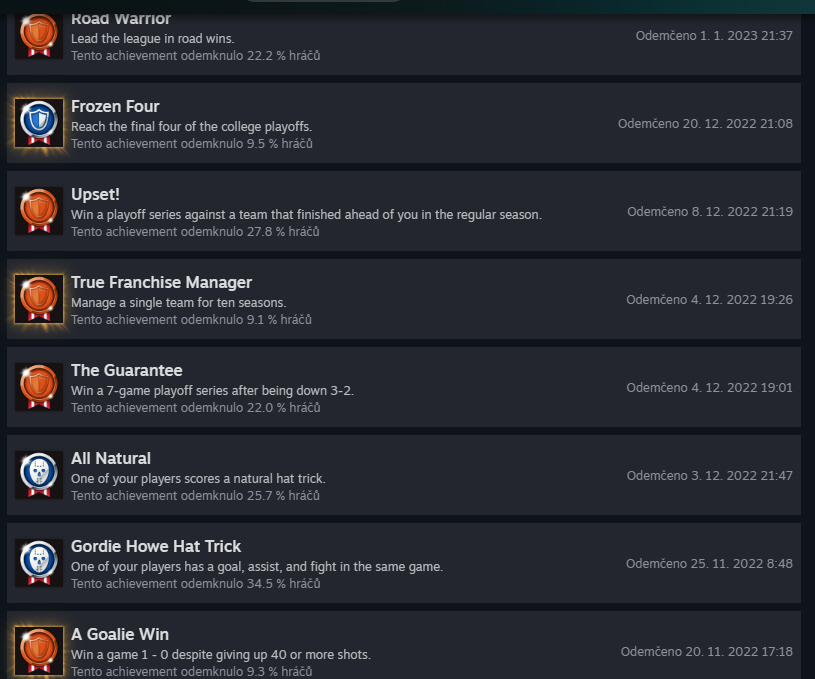The height and width of the screenshot is (679, 815).
Task: Click Upset! description about playoff series
Action: pos(306,215)
